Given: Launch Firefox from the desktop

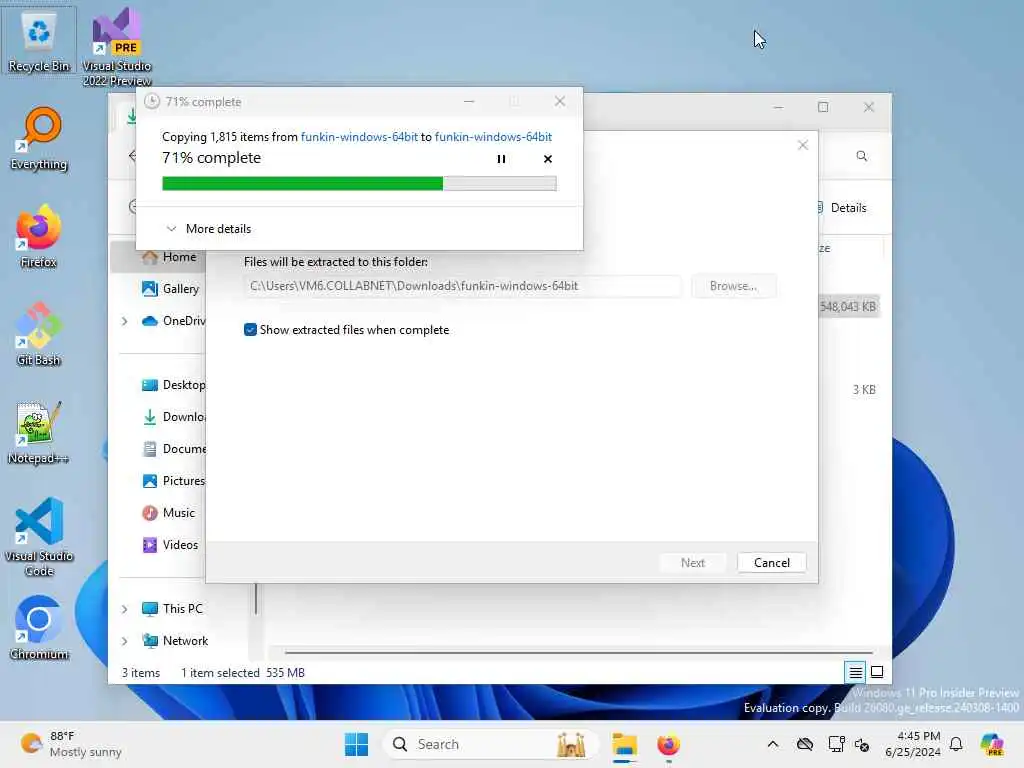Looking at the screenshot, I should 39,236.
